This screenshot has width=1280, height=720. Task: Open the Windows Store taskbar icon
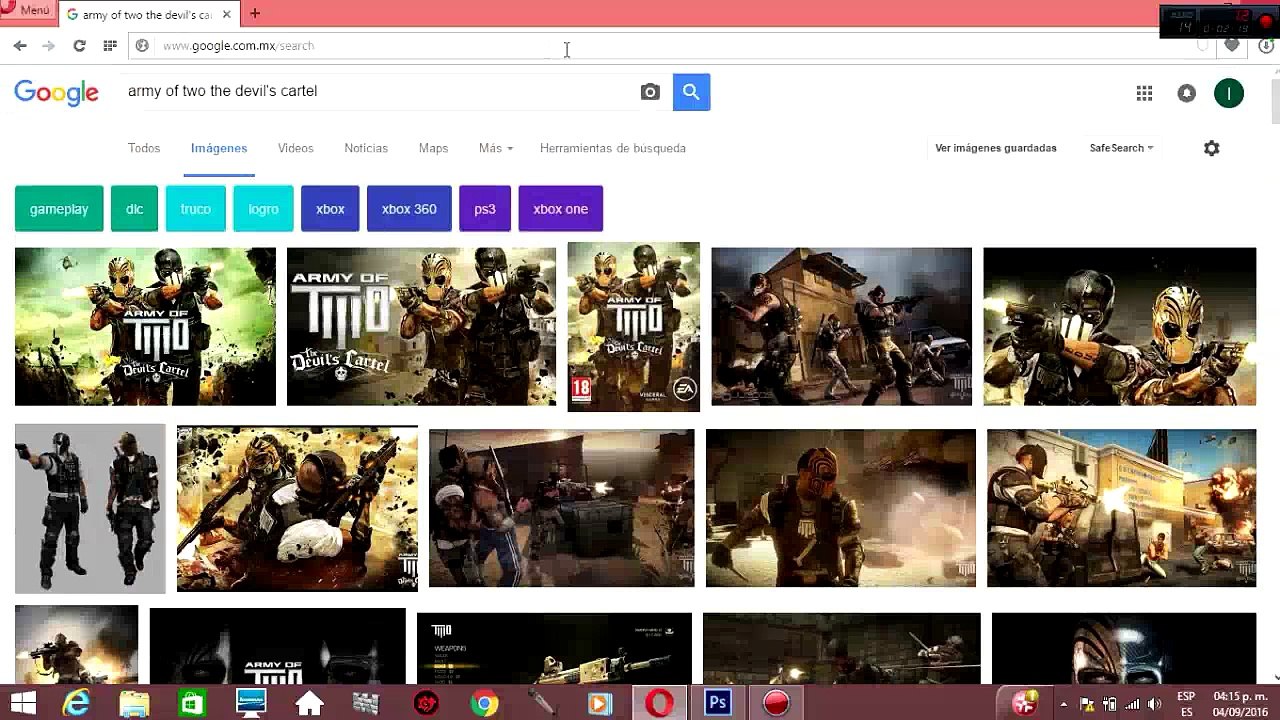192,703
